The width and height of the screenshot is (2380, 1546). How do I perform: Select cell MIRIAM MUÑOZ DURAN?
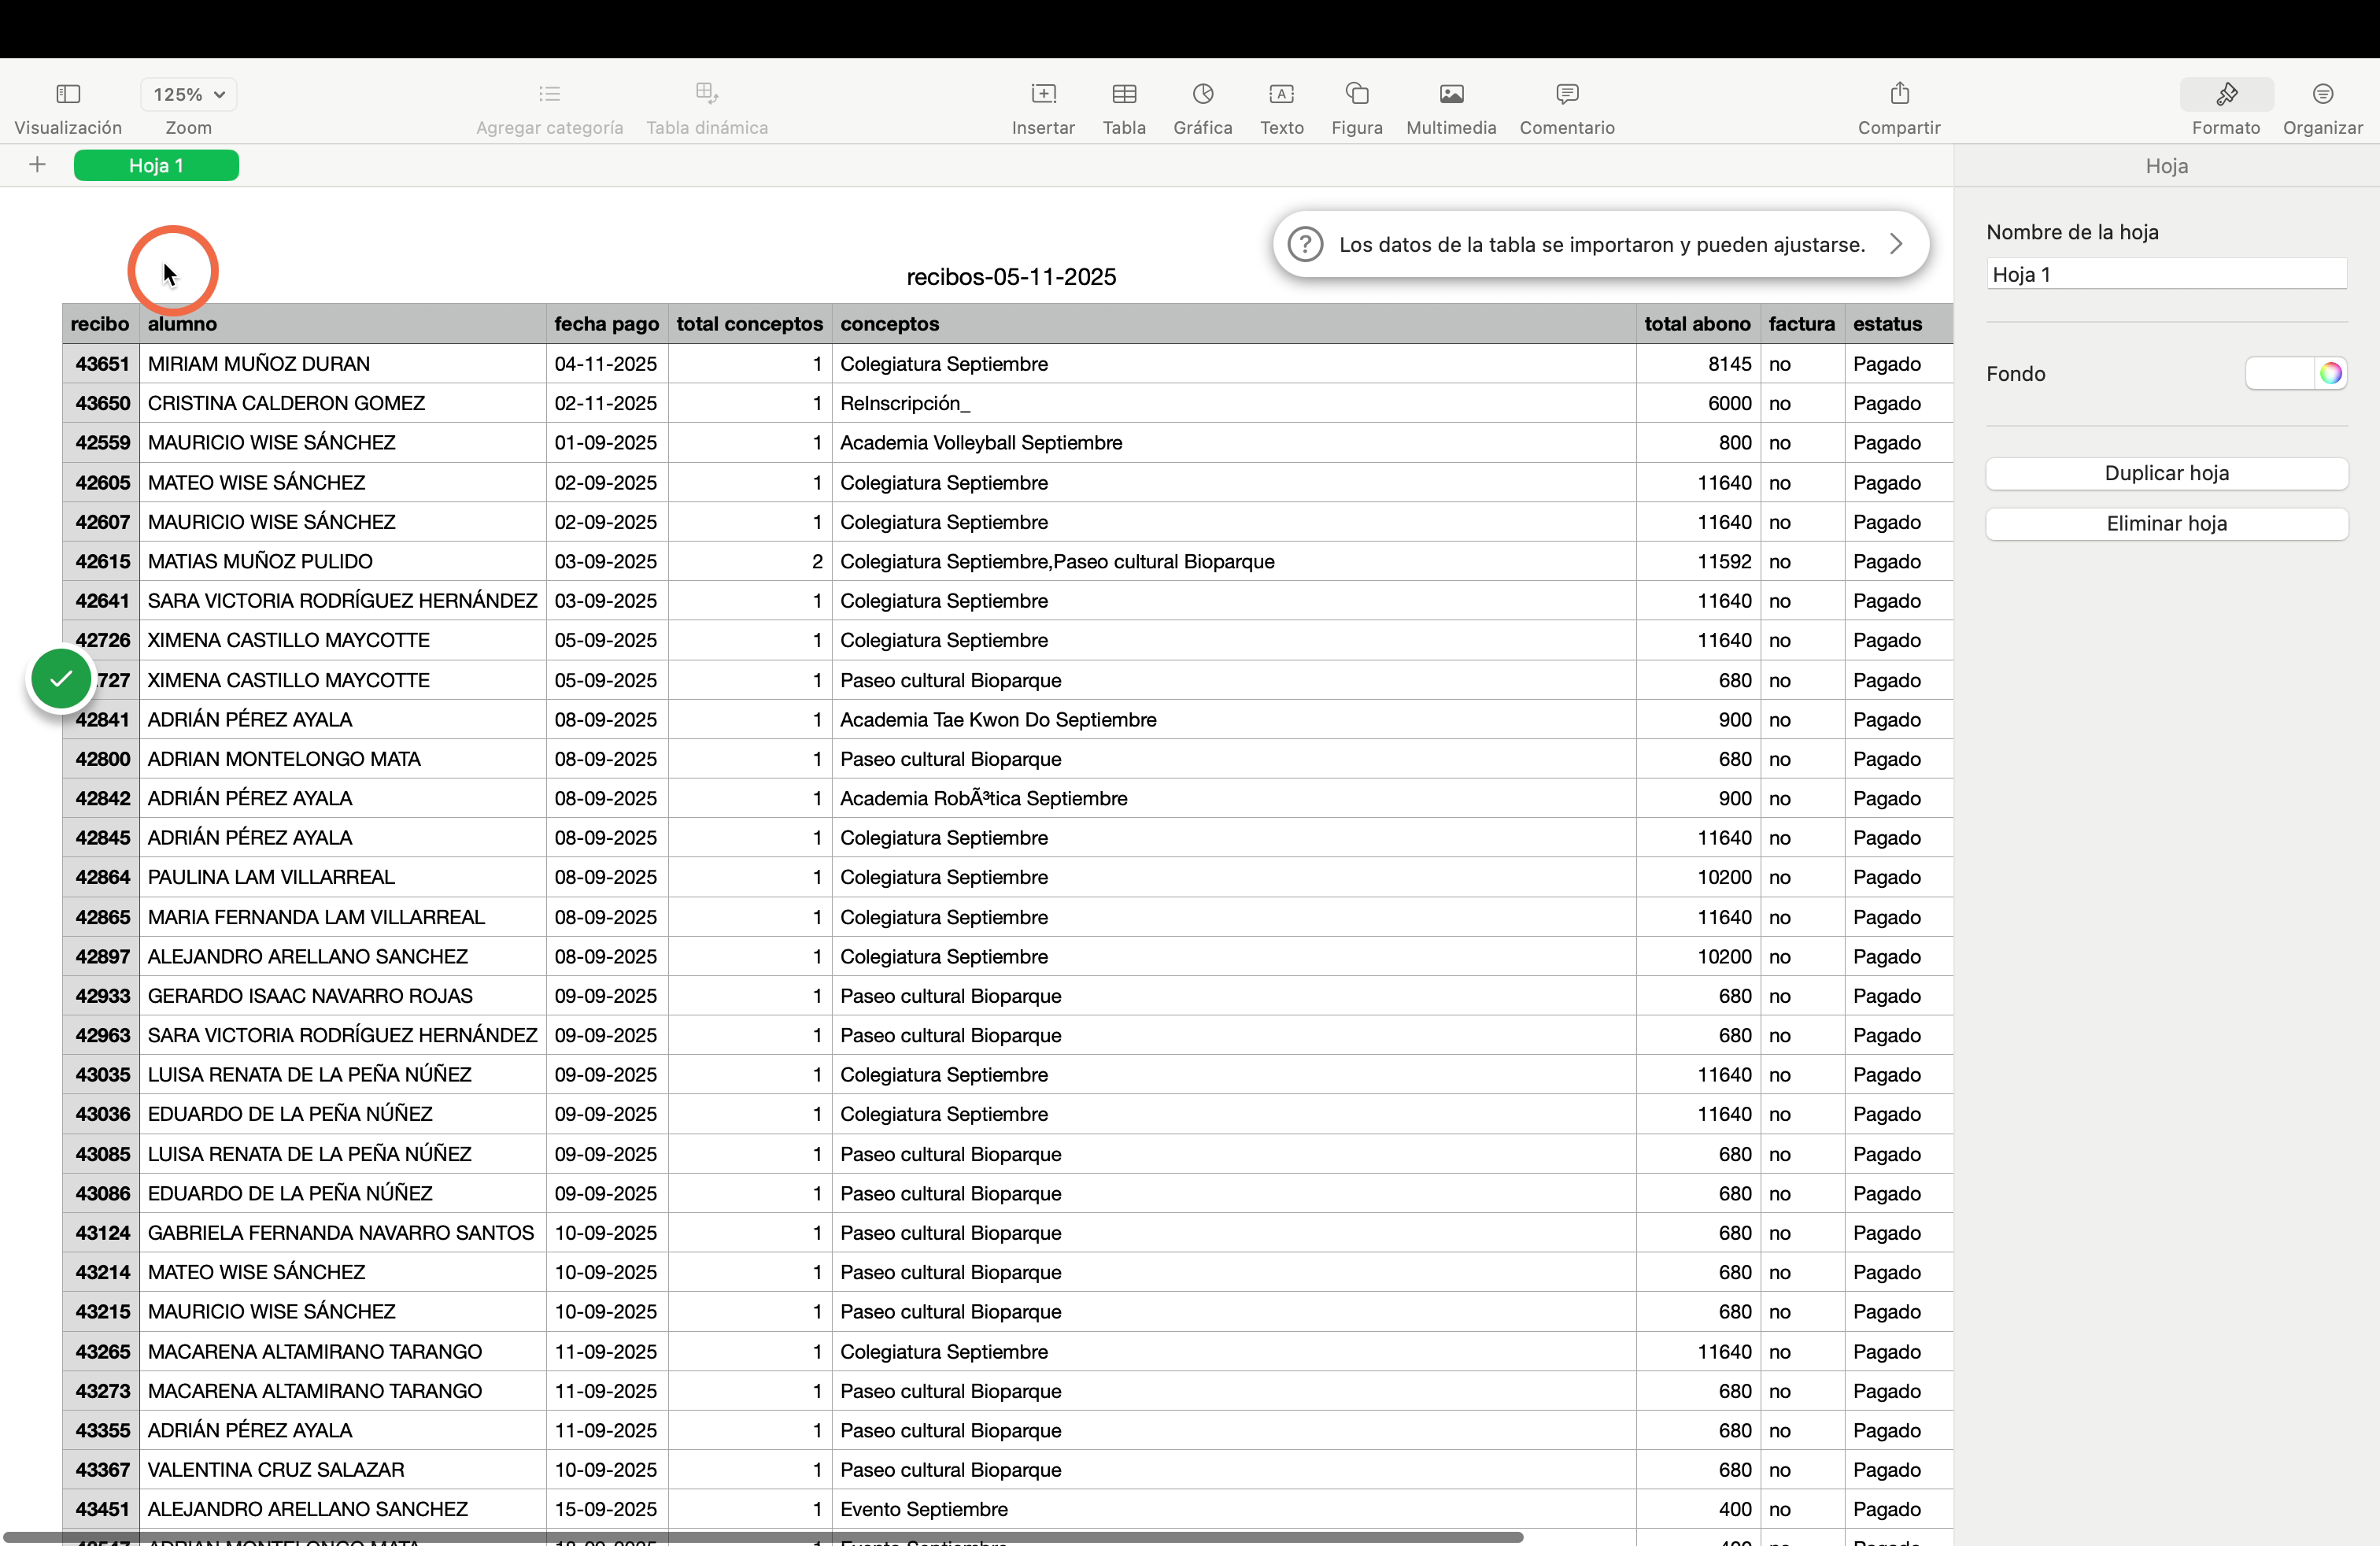point(343,364)
